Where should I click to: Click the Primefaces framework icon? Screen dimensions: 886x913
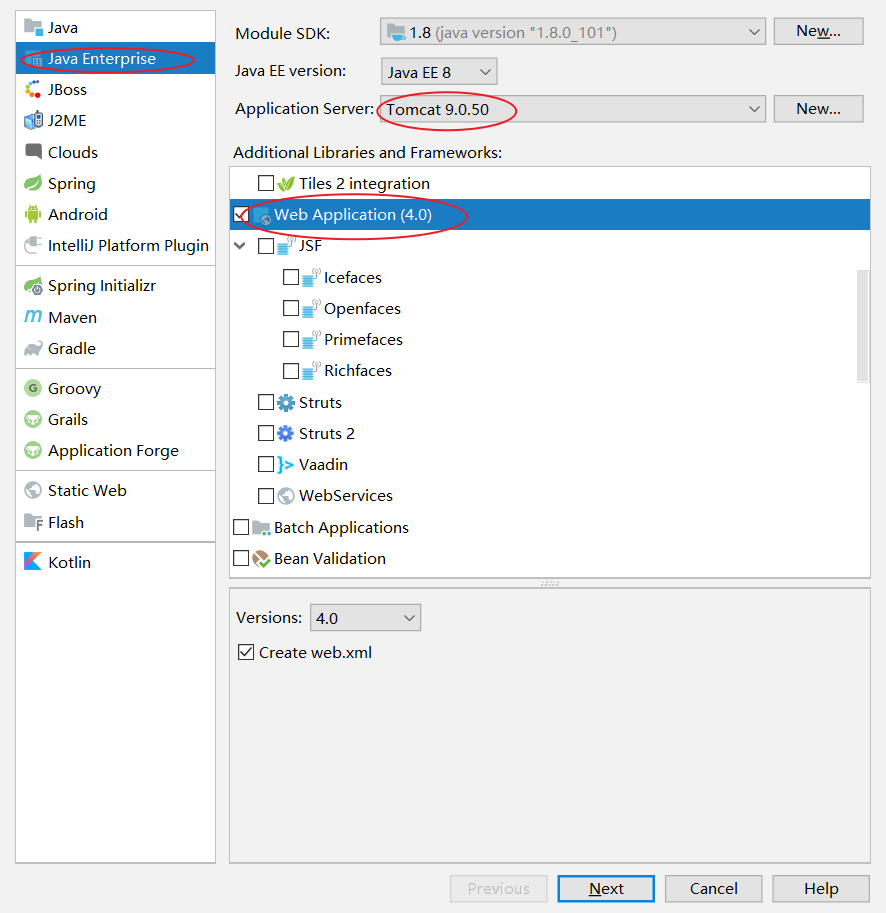311,339
